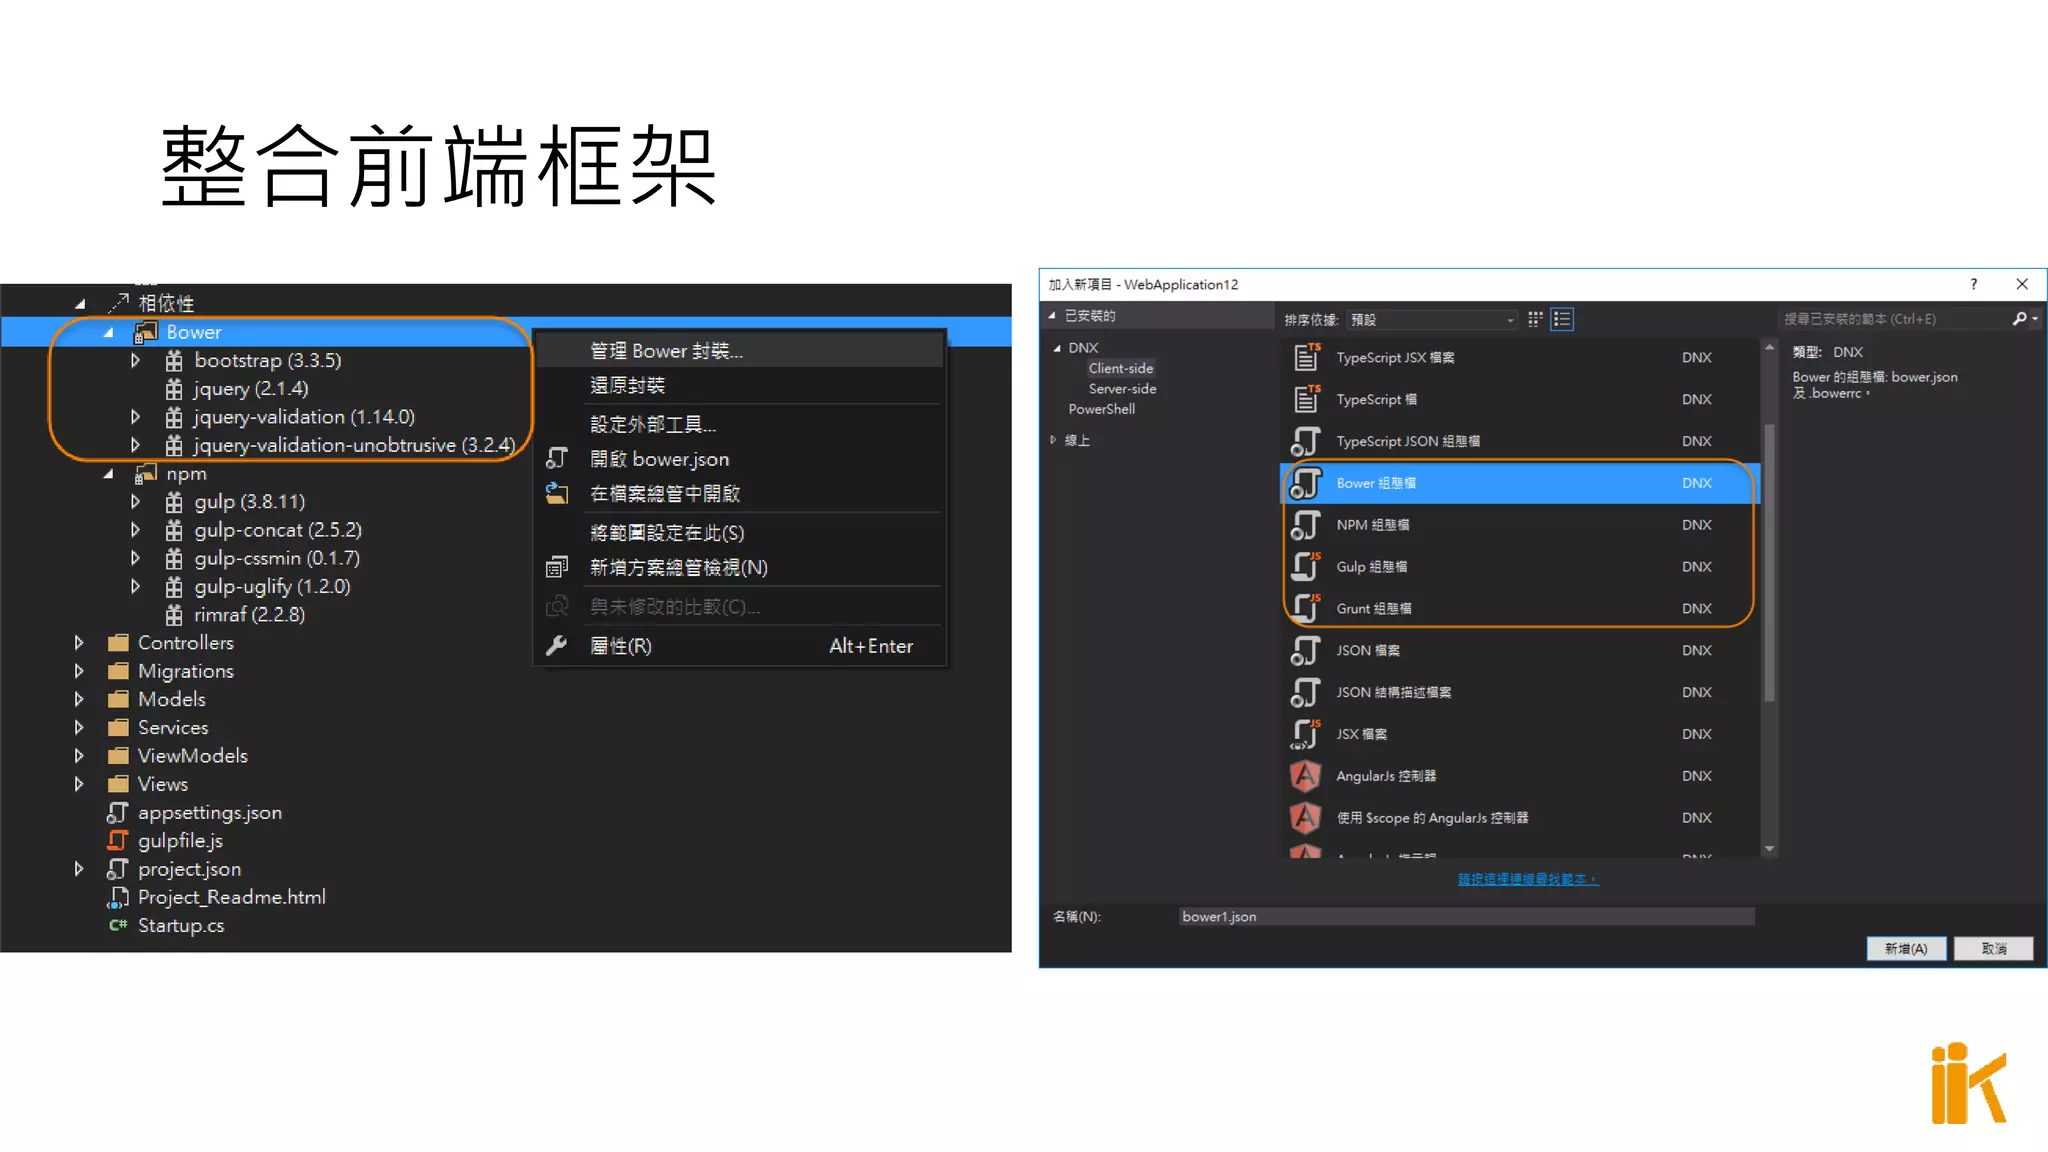Click the Gulp 組態檔 template icon
The image size is (2048, 1152).
click(x=1306, y=566)
